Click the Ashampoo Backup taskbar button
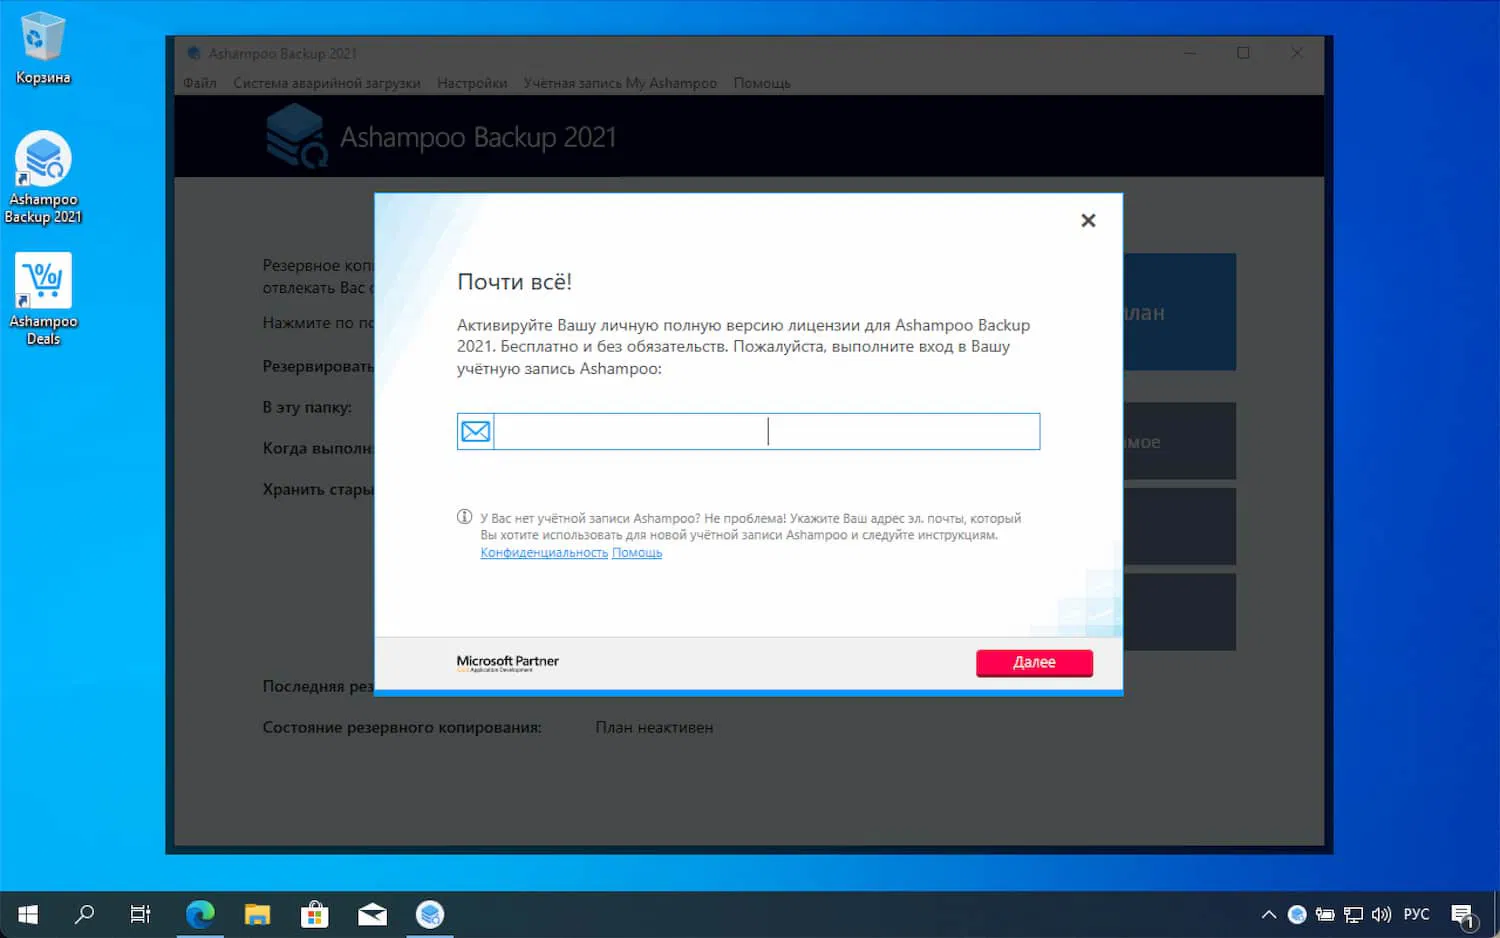 click(430, 914)
